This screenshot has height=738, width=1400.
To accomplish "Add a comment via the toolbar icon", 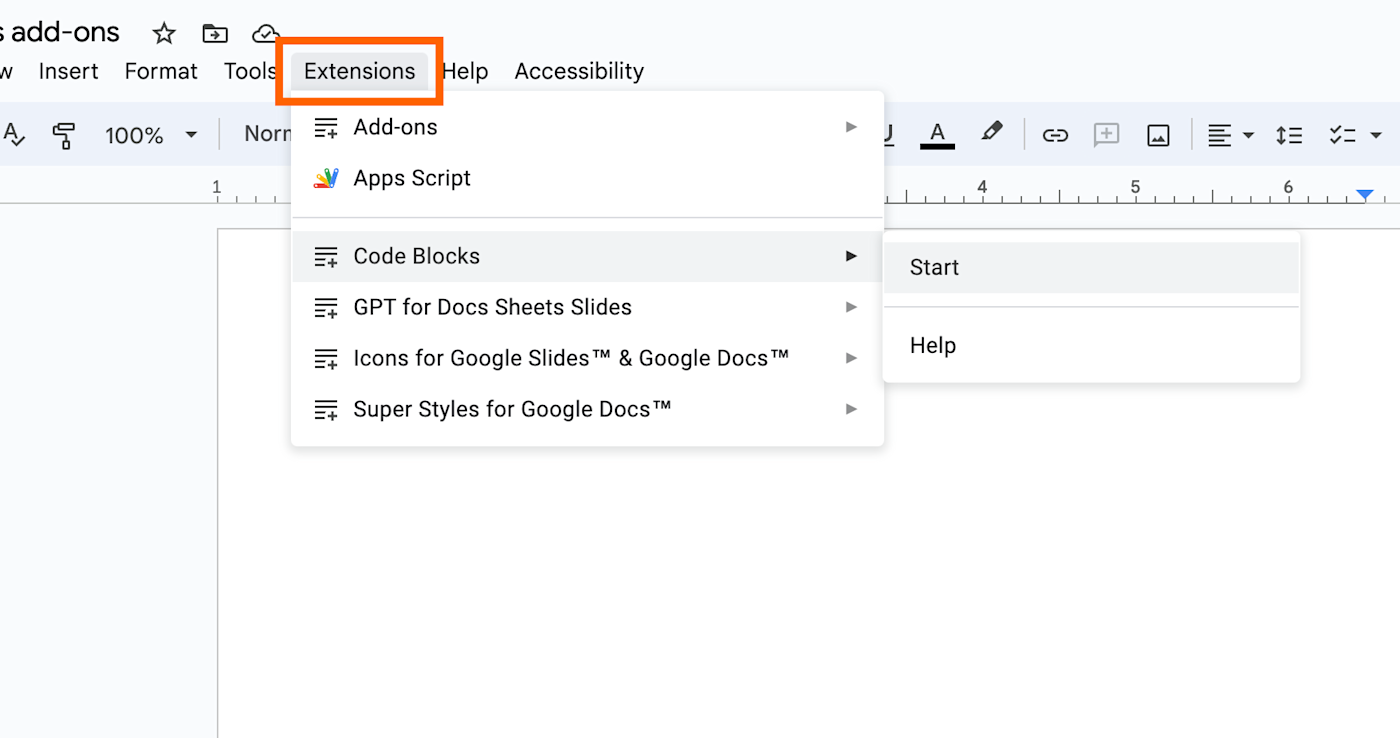I will click(1106, 135).
